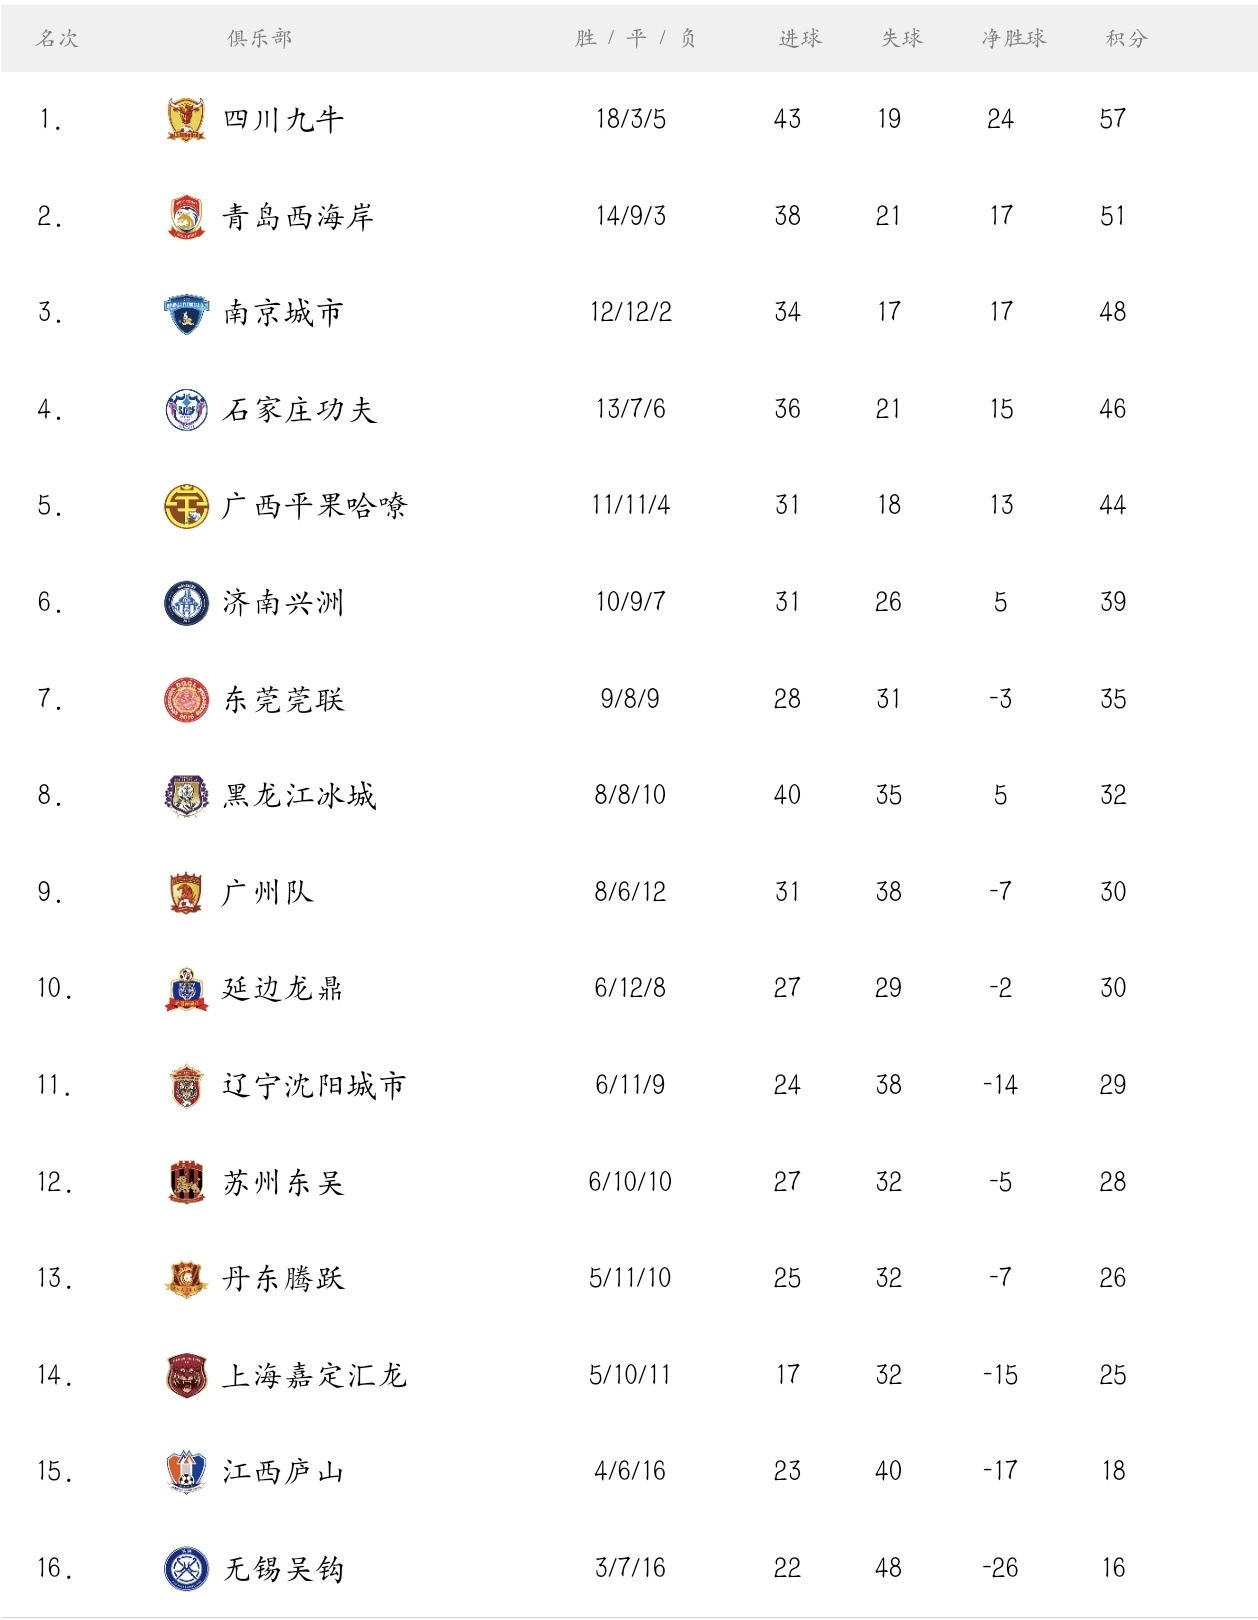Click the 江西庐山 club name

(284, 1472)
